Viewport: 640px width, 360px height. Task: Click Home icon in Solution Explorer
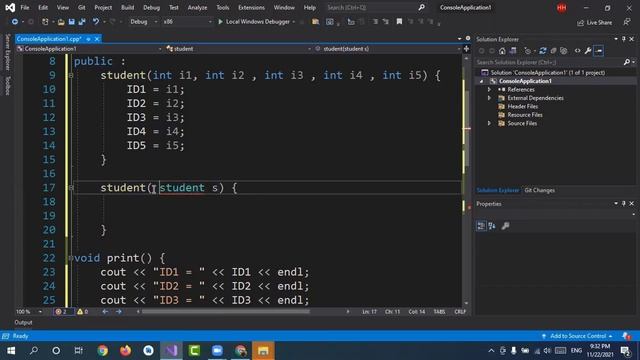(502, 51)
